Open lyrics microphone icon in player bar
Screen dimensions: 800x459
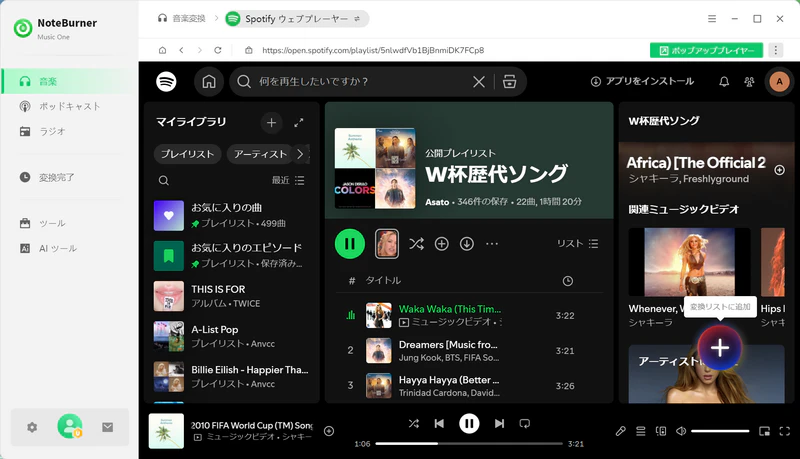point(620,431)
